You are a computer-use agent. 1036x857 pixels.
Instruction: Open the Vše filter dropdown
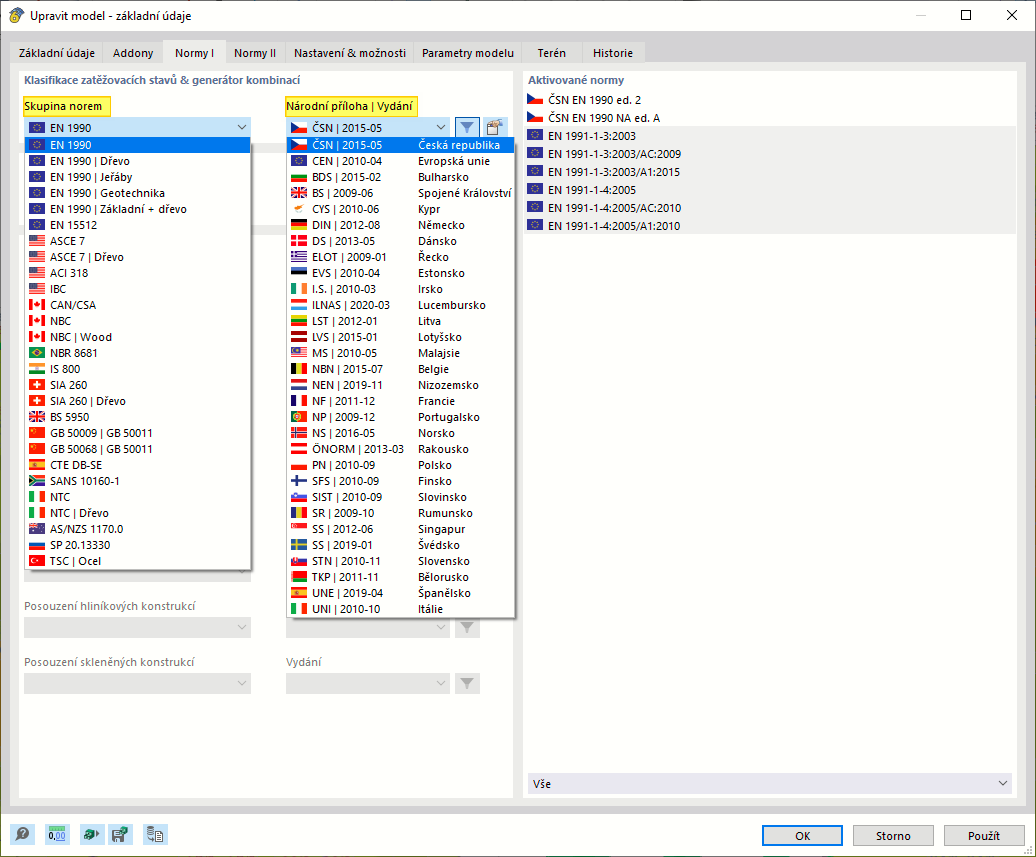point(770,784)
